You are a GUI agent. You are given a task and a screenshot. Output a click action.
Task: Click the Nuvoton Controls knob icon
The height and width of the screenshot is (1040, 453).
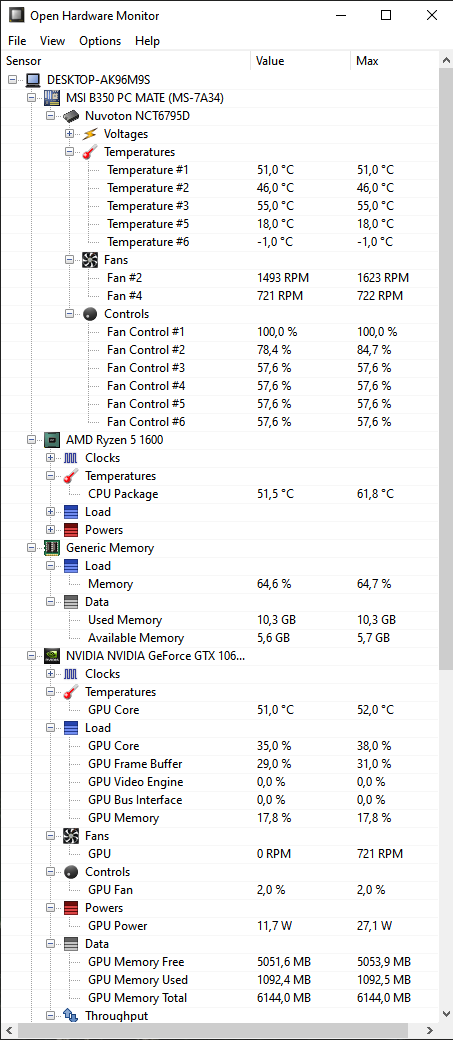90,314
